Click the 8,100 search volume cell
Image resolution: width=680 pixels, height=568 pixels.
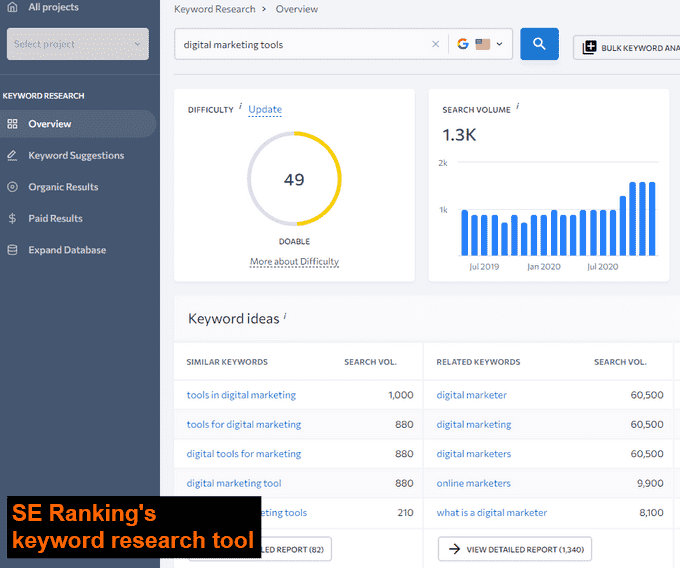(651, 513)
